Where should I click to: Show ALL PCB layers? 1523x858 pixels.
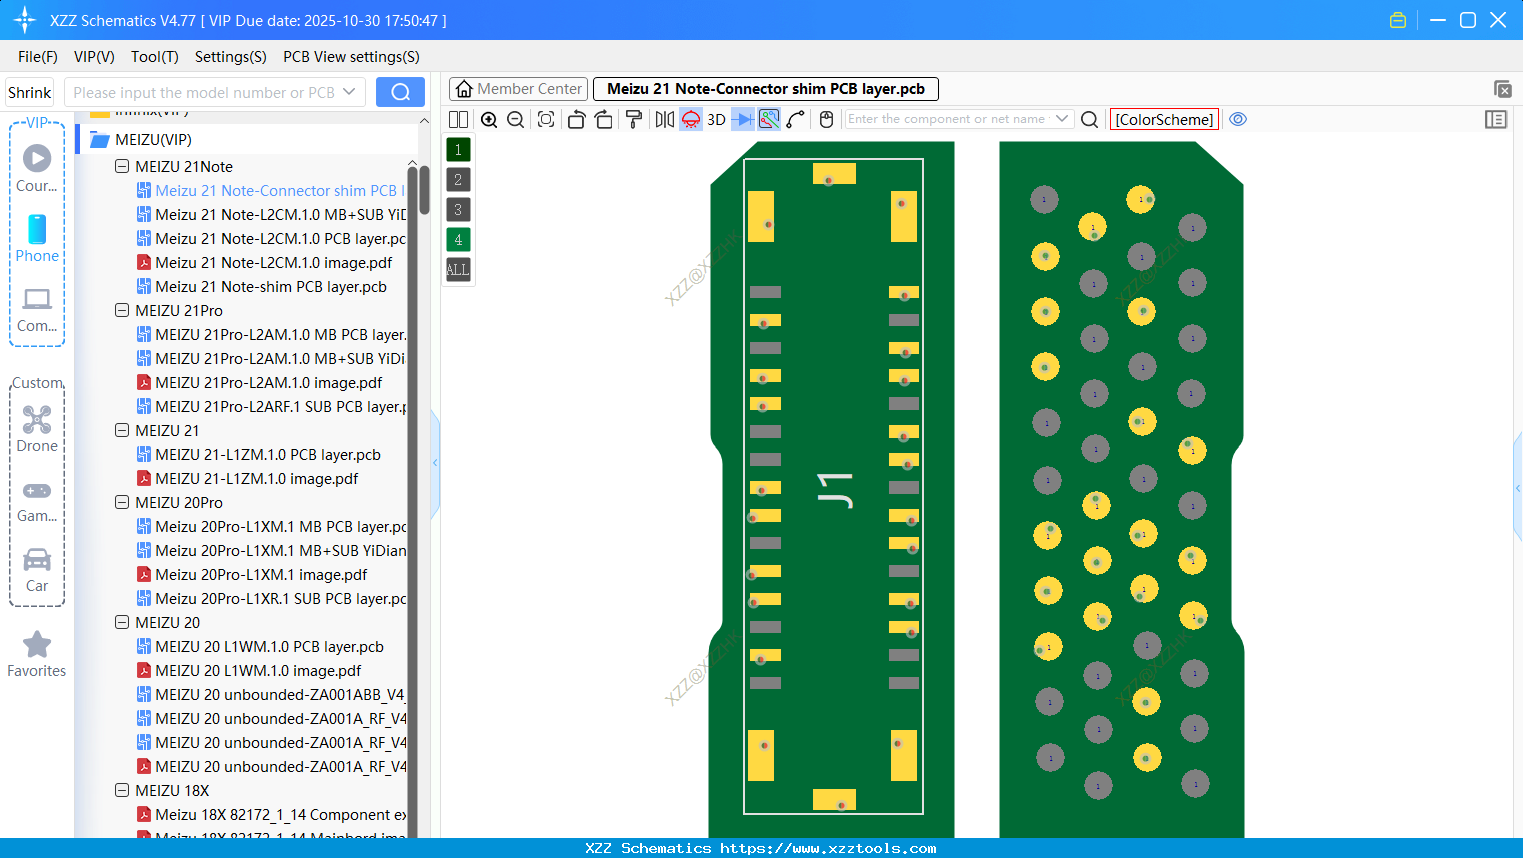tap(458, 270)
